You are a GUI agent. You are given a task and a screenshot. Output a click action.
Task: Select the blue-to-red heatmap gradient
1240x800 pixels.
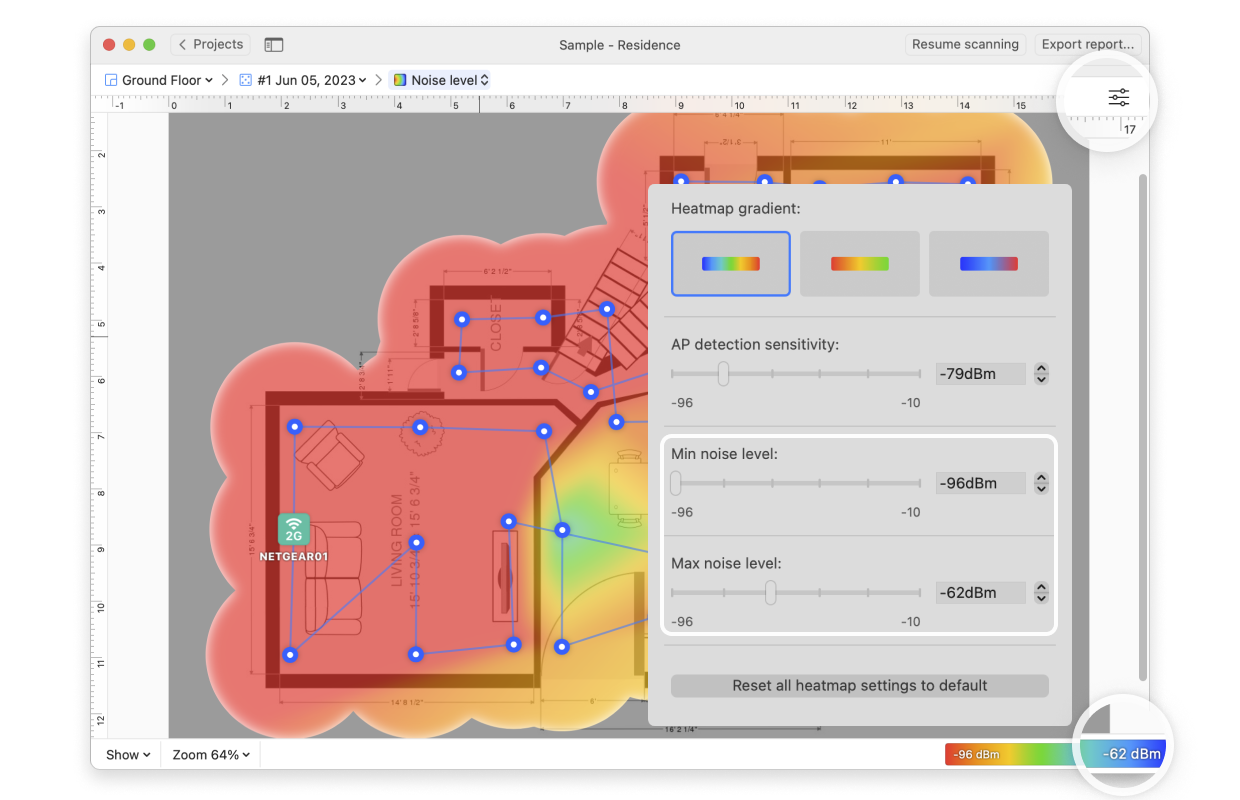(989, 264)
